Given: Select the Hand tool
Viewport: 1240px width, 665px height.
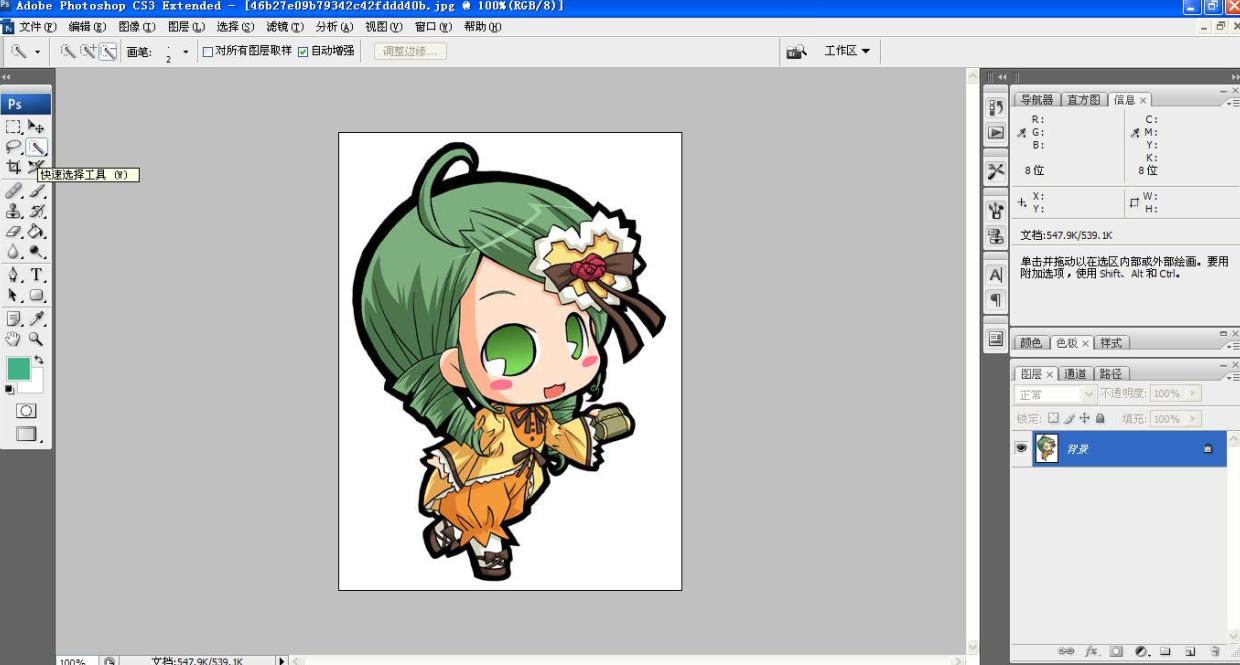Looking at the screenshot, I should click(x=14, y=339).
